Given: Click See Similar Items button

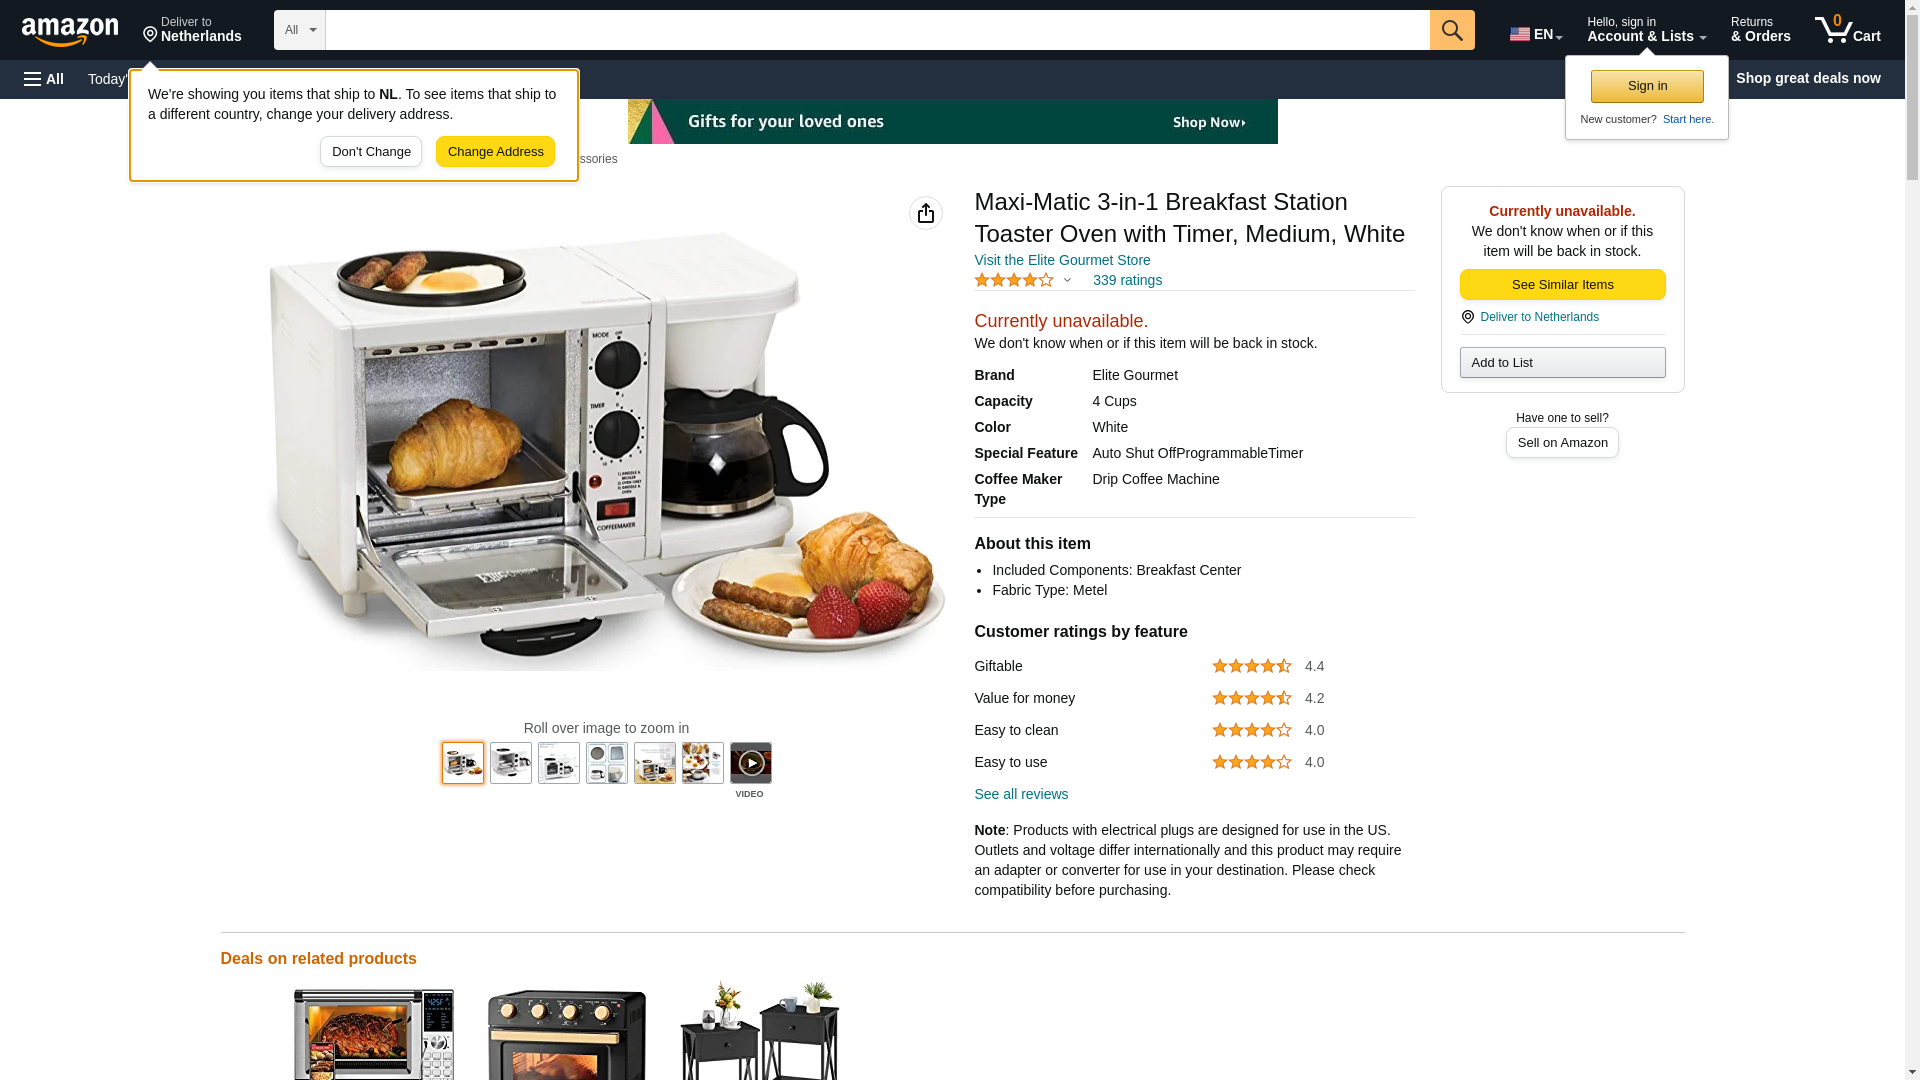Looking at the screenshot, I should click(x=1562, y=285).
